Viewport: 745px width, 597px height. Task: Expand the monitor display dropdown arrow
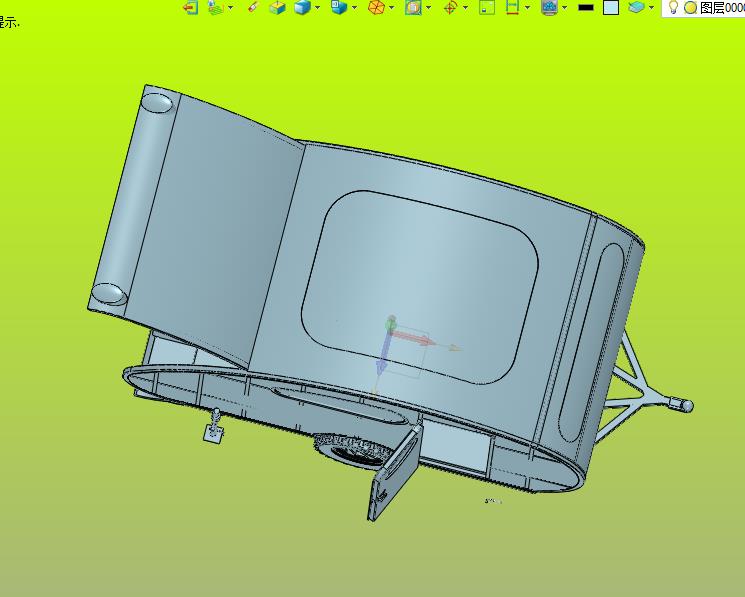point(564,8)
